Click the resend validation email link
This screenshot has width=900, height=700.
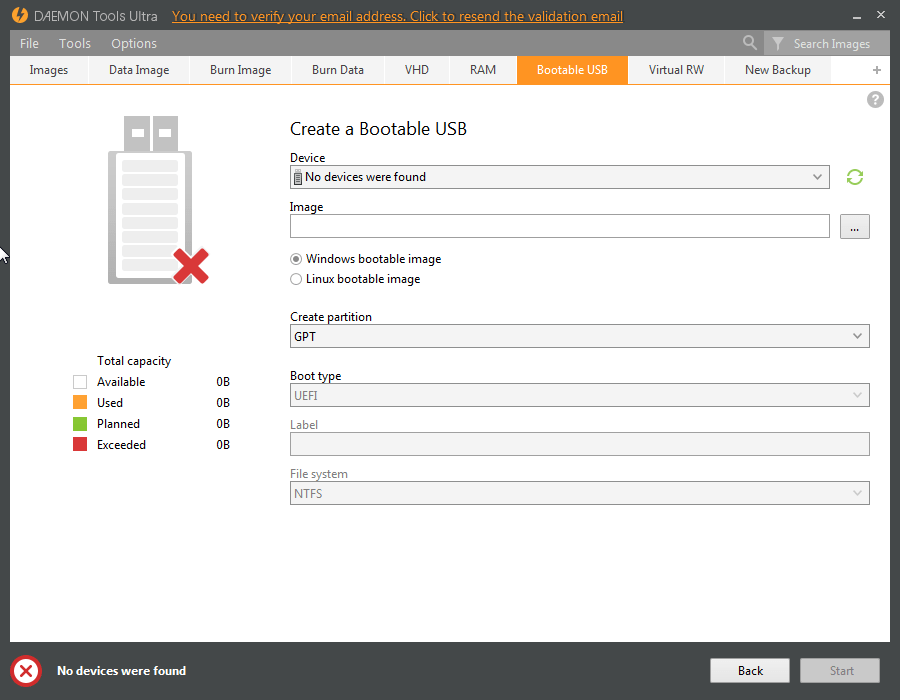[396, 16]
